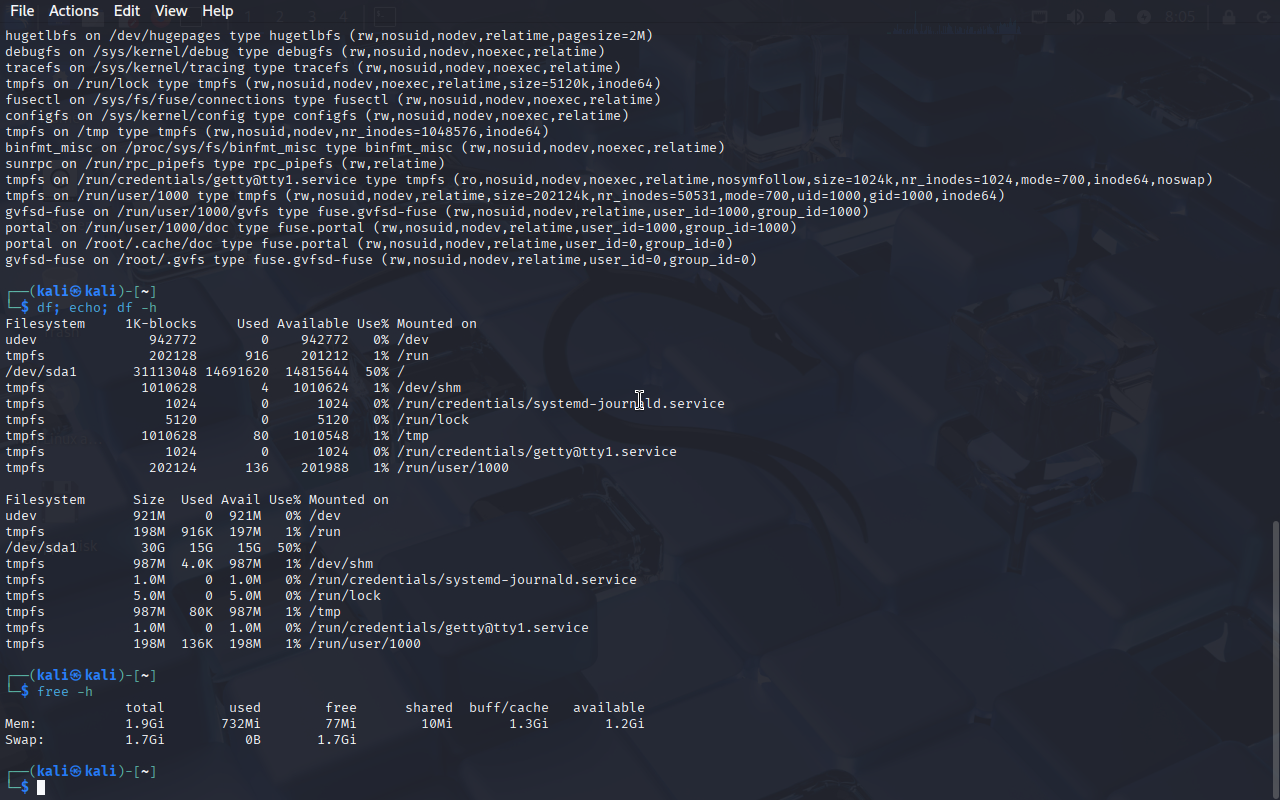Click the 14815644 available value
Image resolution: width=1280 pixels, height=800 pixels.
[317, 371]
